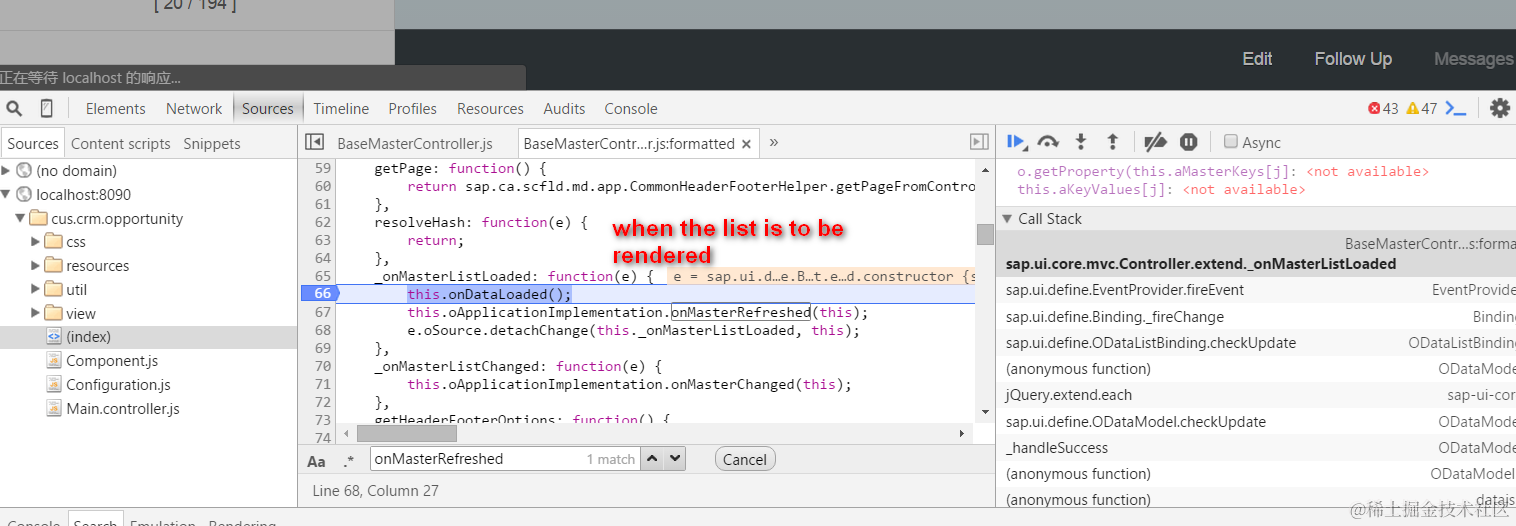The width and height of the screenshot is (1516, 526).
Task: Click the Edit button in the page header
Action: (1257, 59)
